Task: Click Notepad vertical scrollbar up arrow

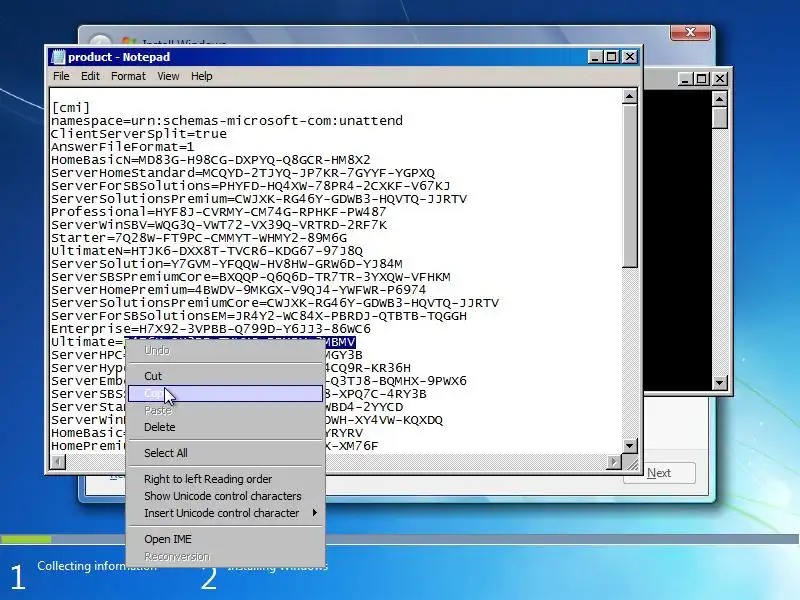Action: (x=630, y=96)
